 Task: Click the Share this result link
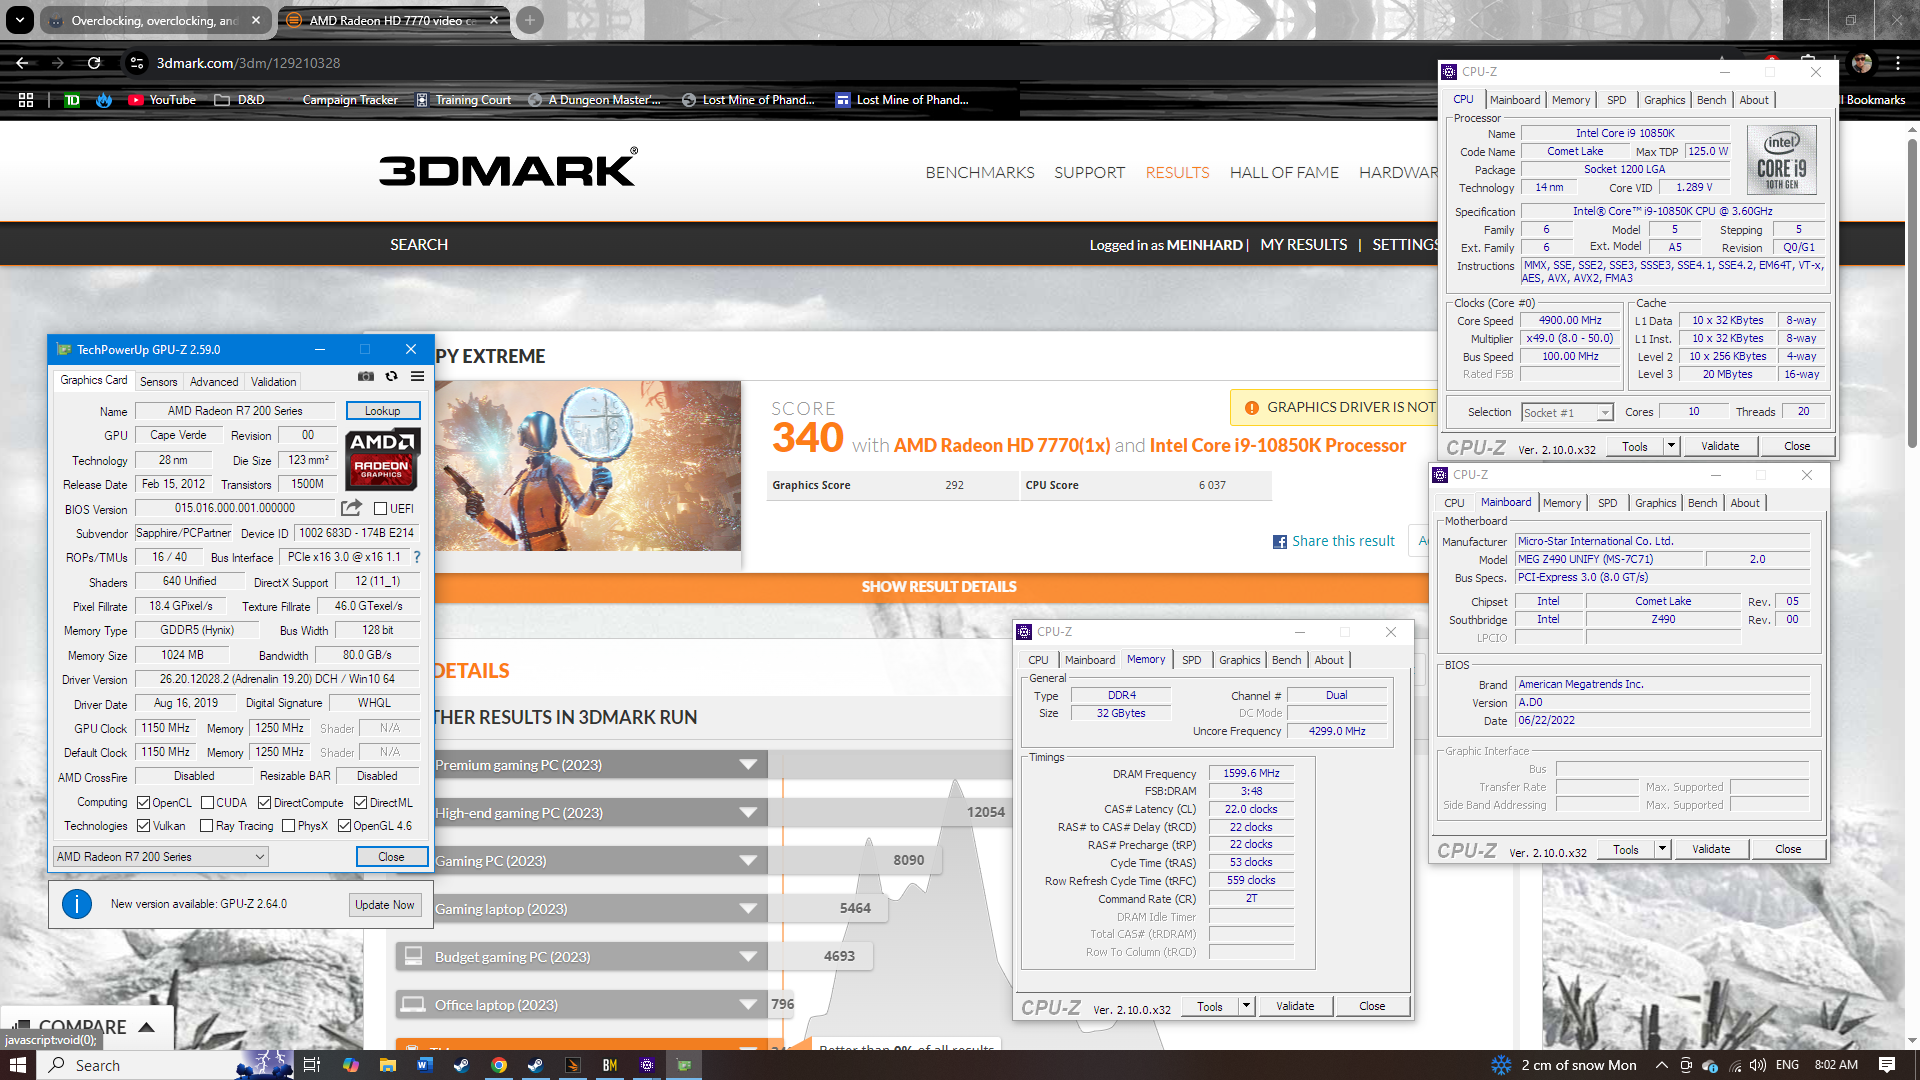click(1343, 541)
